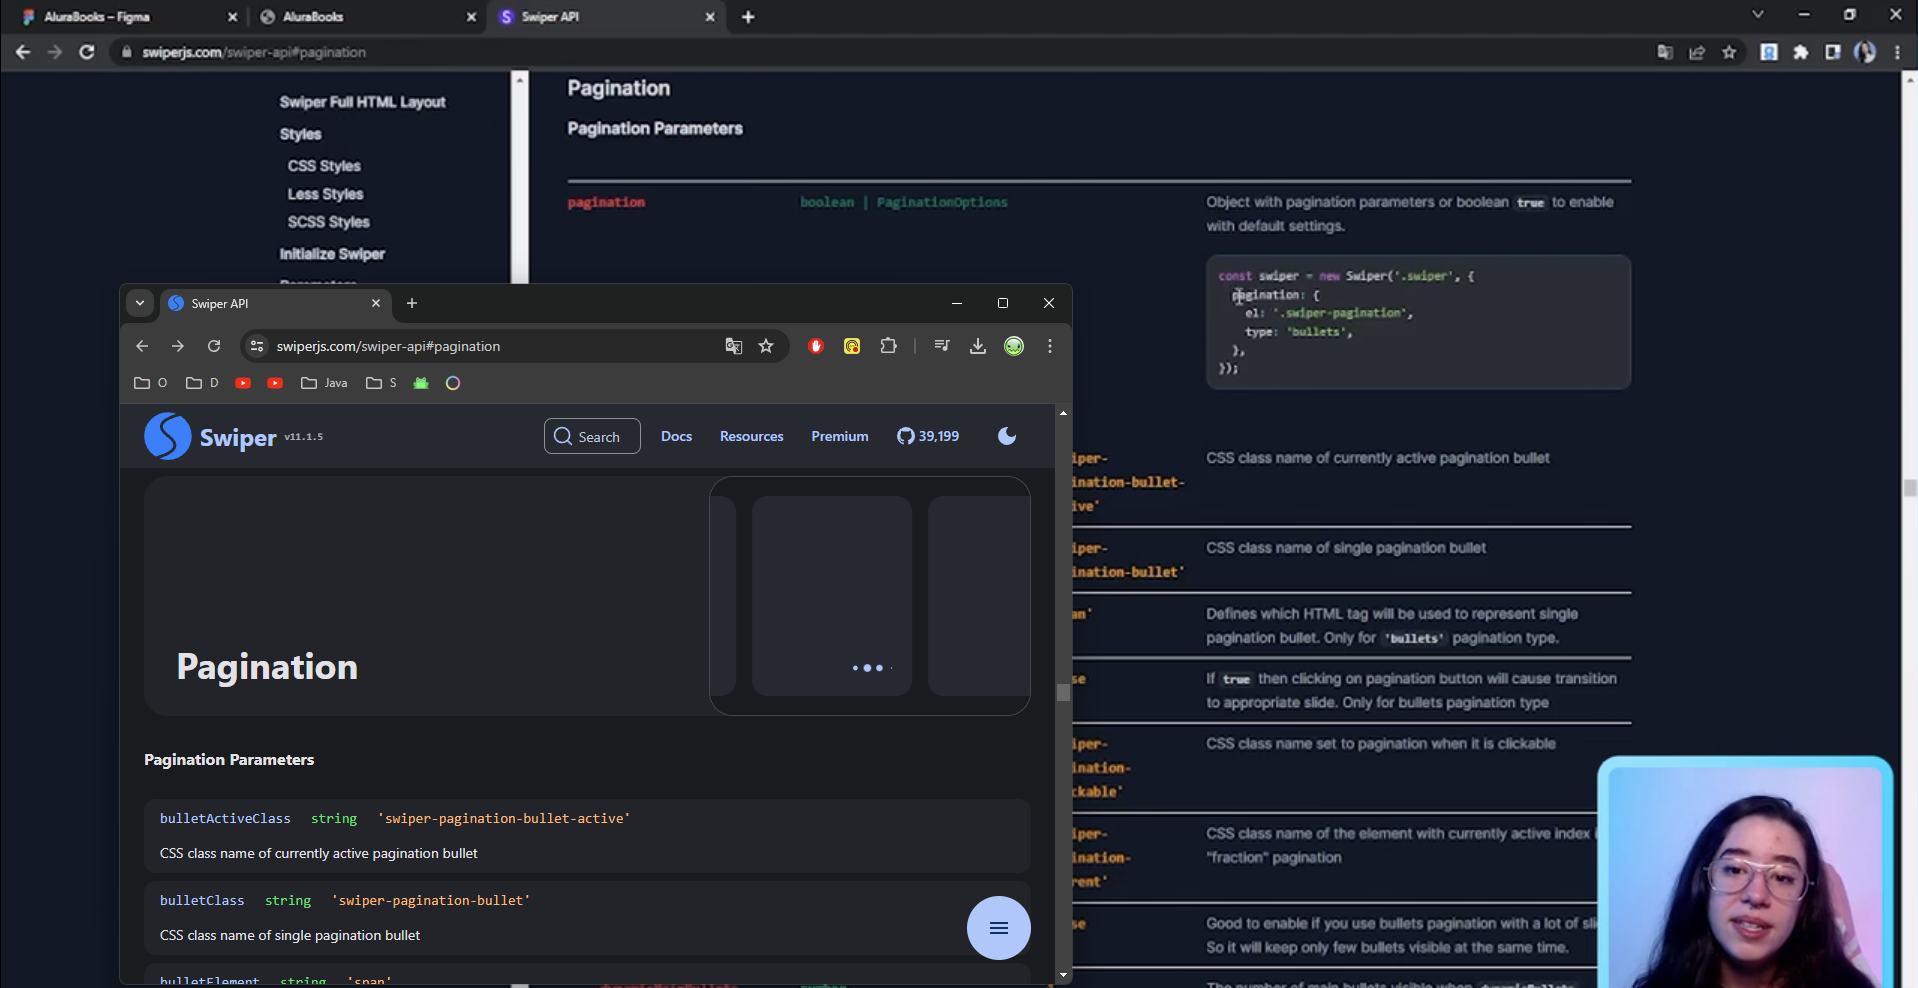Close the Swiper API tab in front window
This screenshot has width=1918, height=988.
376,303
